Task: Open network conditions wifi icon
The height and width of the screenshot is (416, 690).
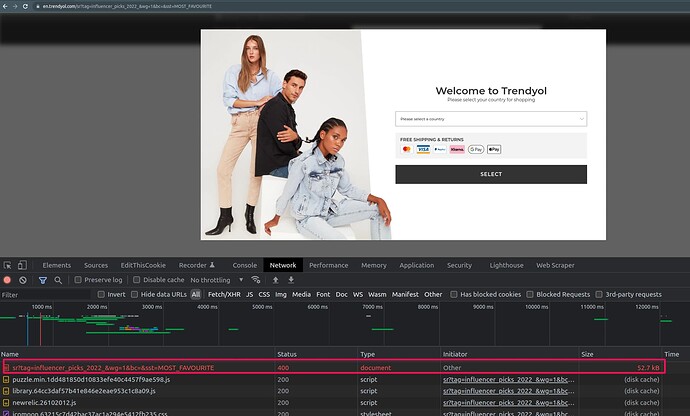Action: (256, 280)
